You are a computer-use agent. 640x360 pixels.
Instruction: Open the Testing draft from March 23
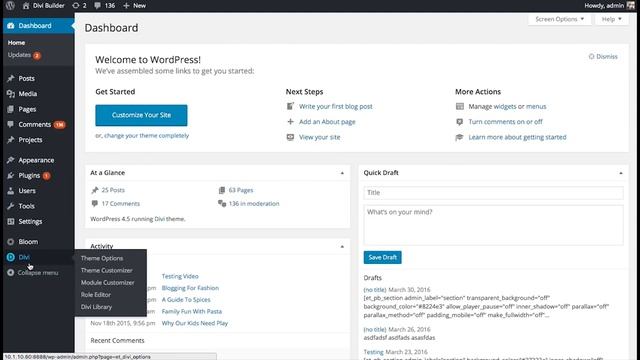pos(373,352)
